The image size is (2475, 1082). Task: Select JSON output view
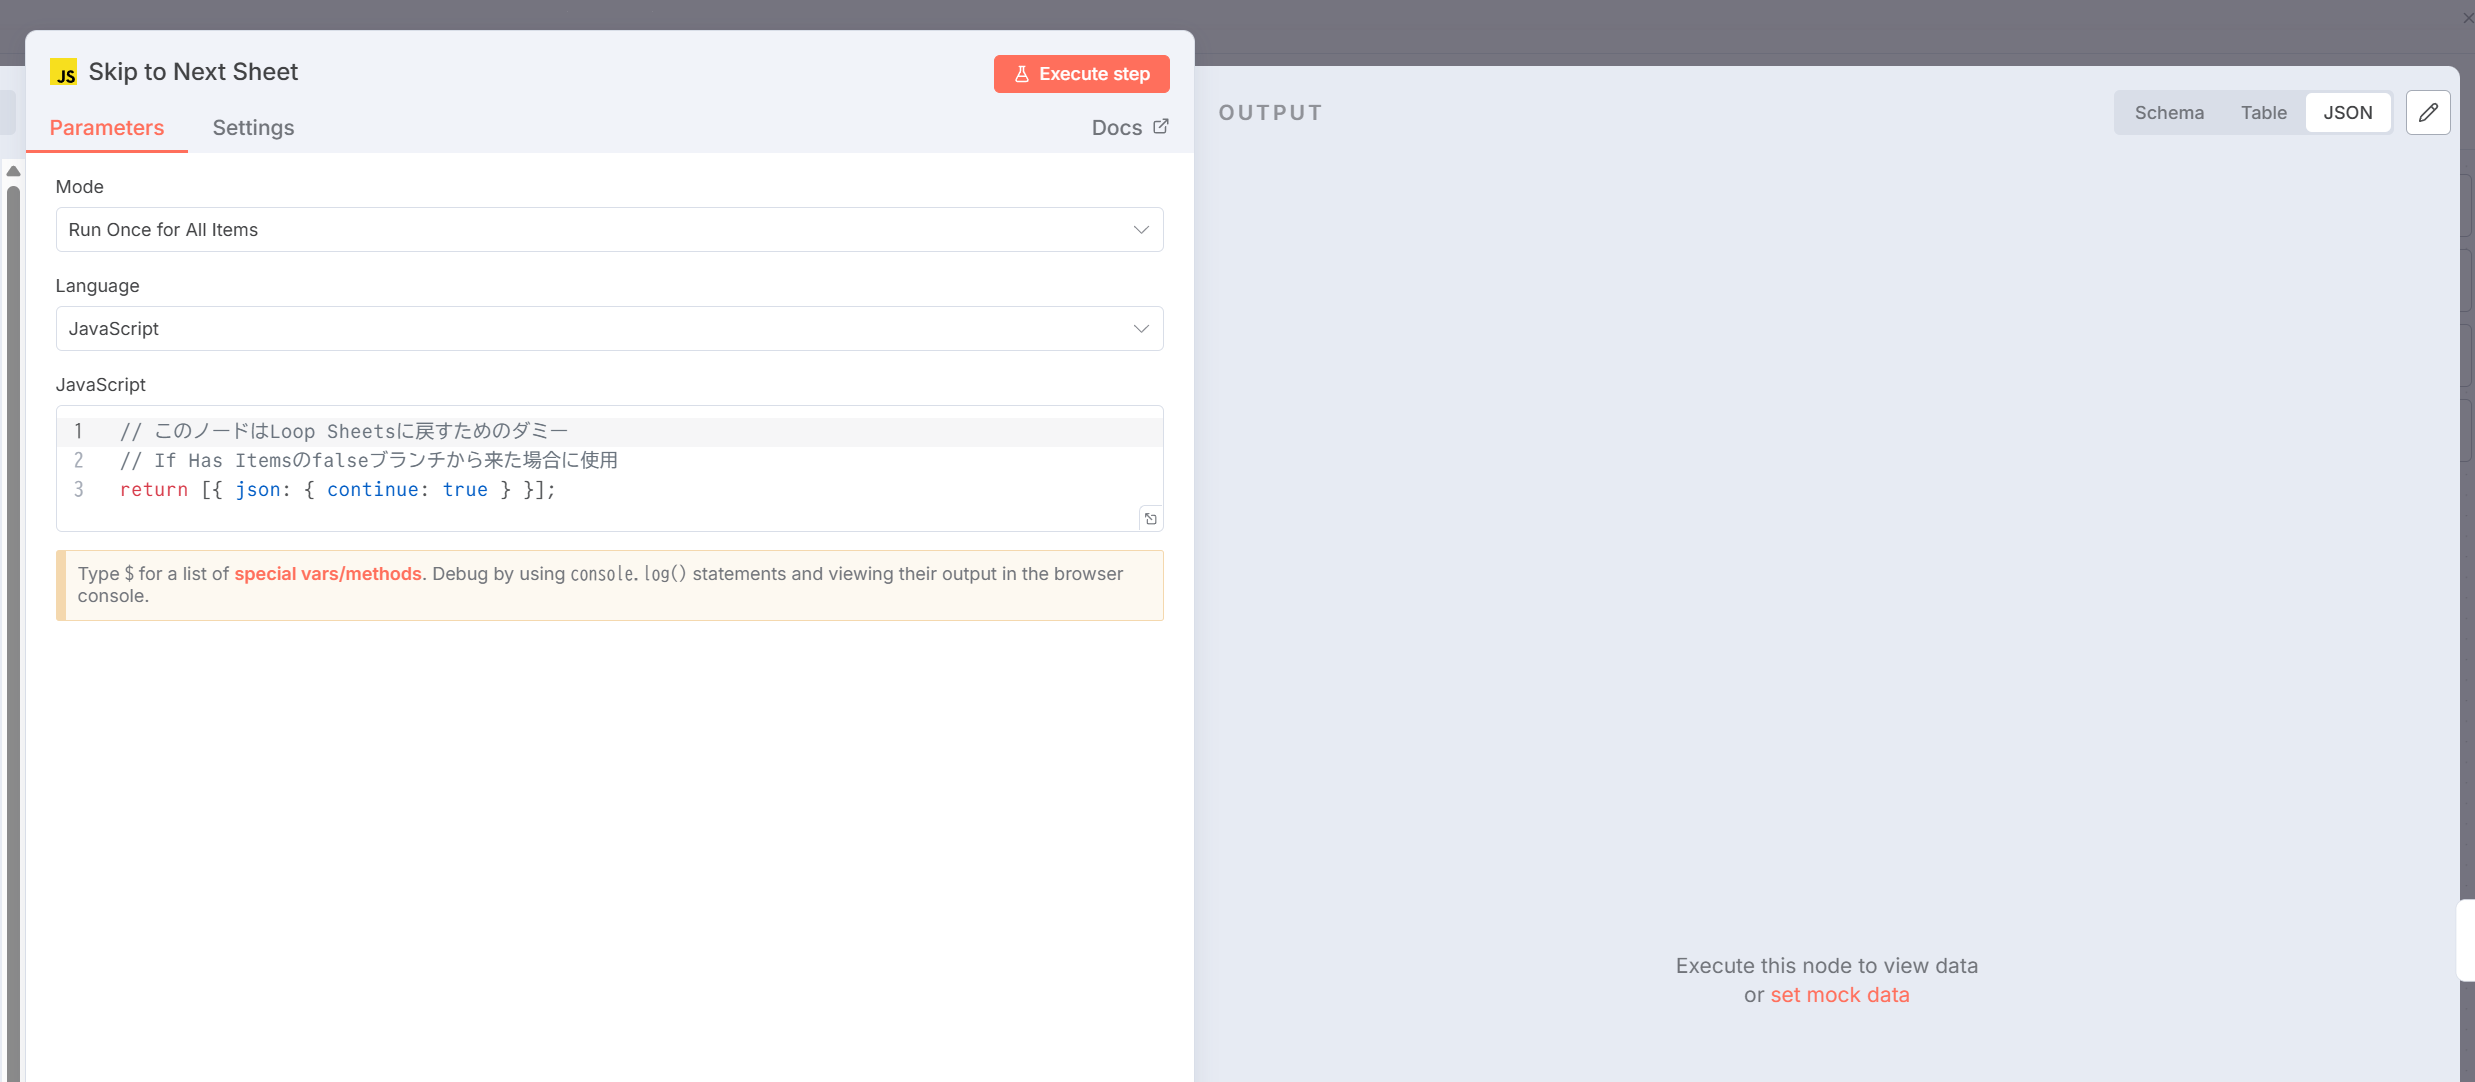(2347, 113)
